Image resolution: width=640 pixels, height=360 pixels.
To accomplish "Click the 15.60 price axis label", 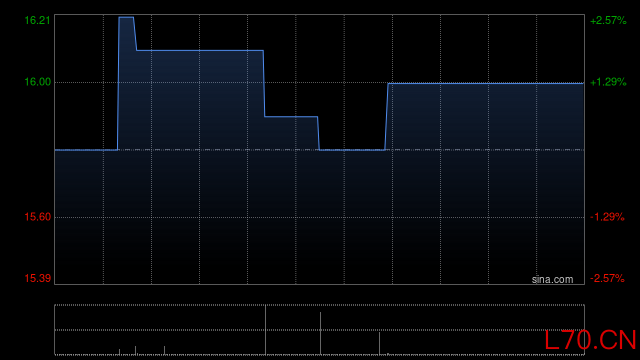I will [x=38, y=217].
